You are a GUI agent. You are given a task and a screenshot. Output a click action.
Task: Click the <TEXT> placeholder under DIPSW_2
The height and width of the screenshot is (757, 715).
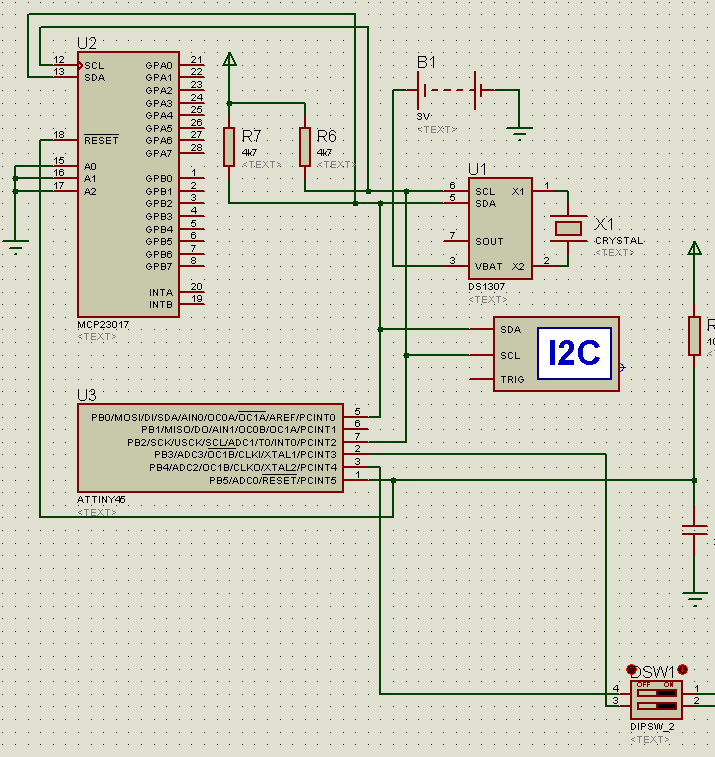(650, 740)
